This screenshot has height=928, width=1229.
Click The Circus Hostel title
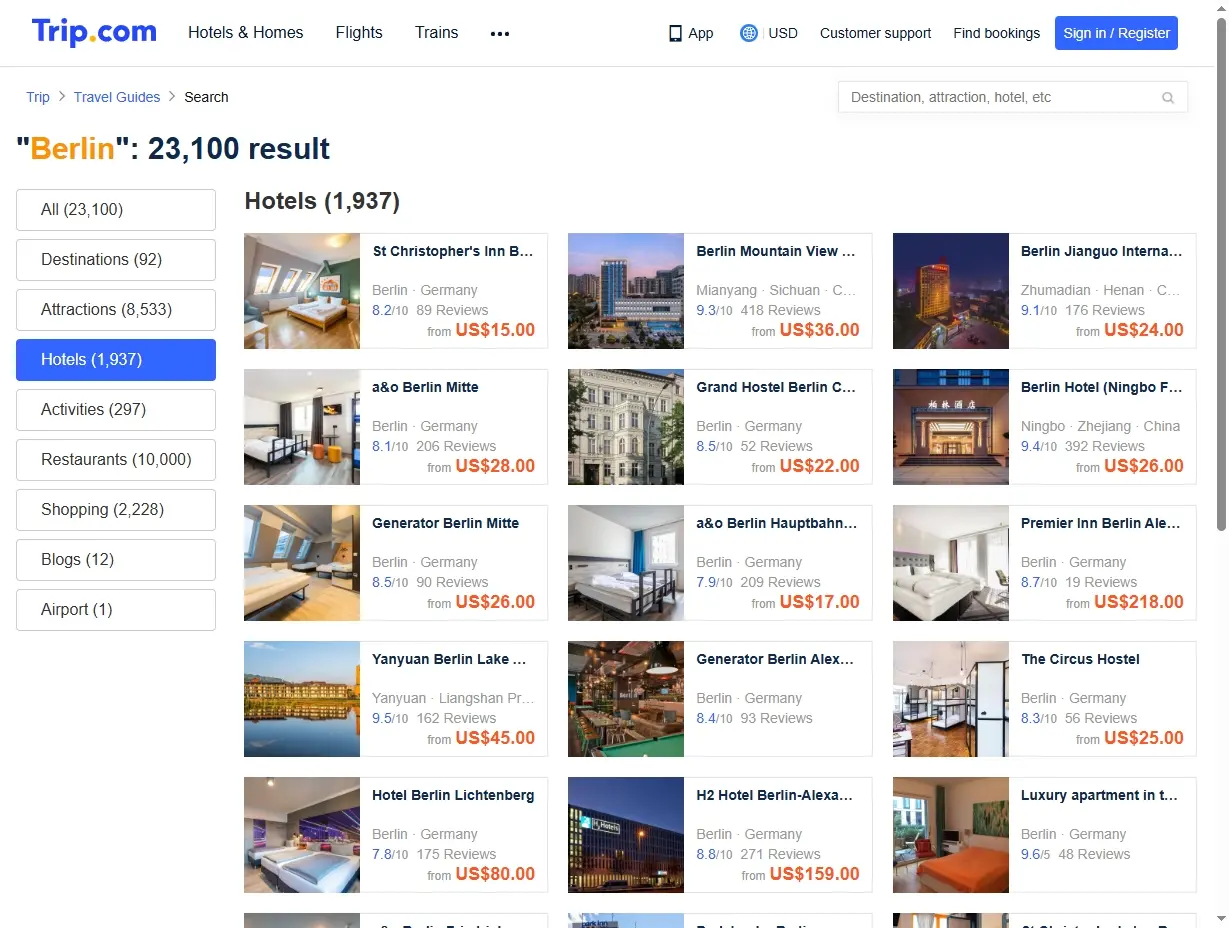pos(1080,659)
